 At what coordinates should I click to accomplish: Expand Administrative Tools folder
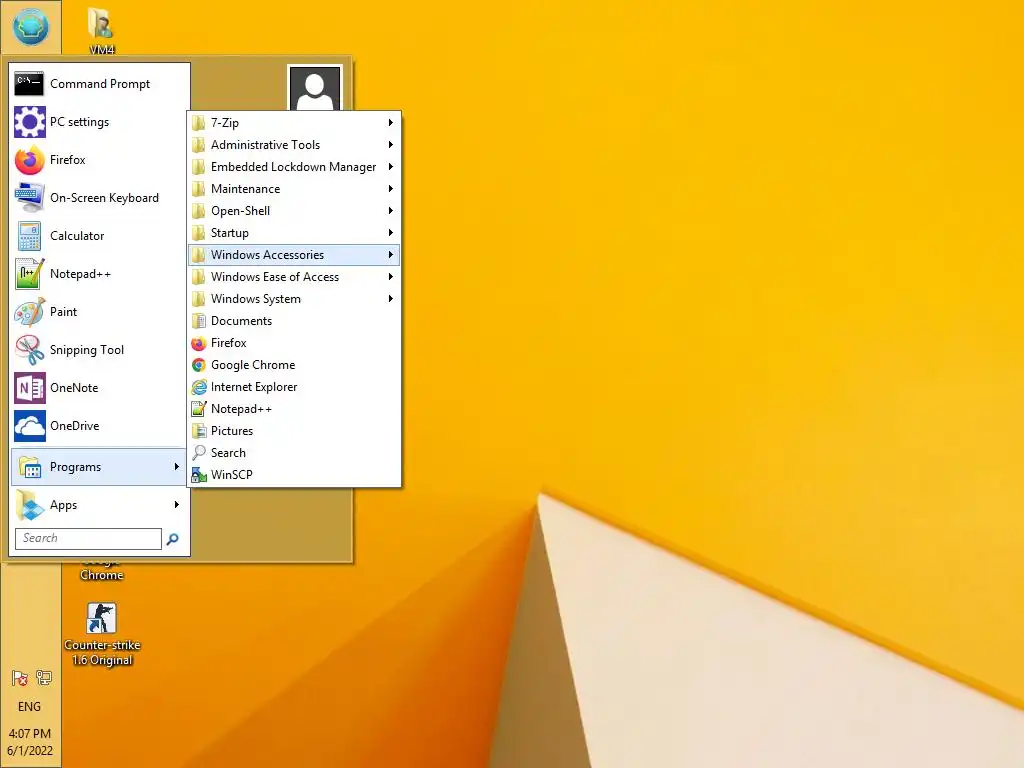point(294,145)
